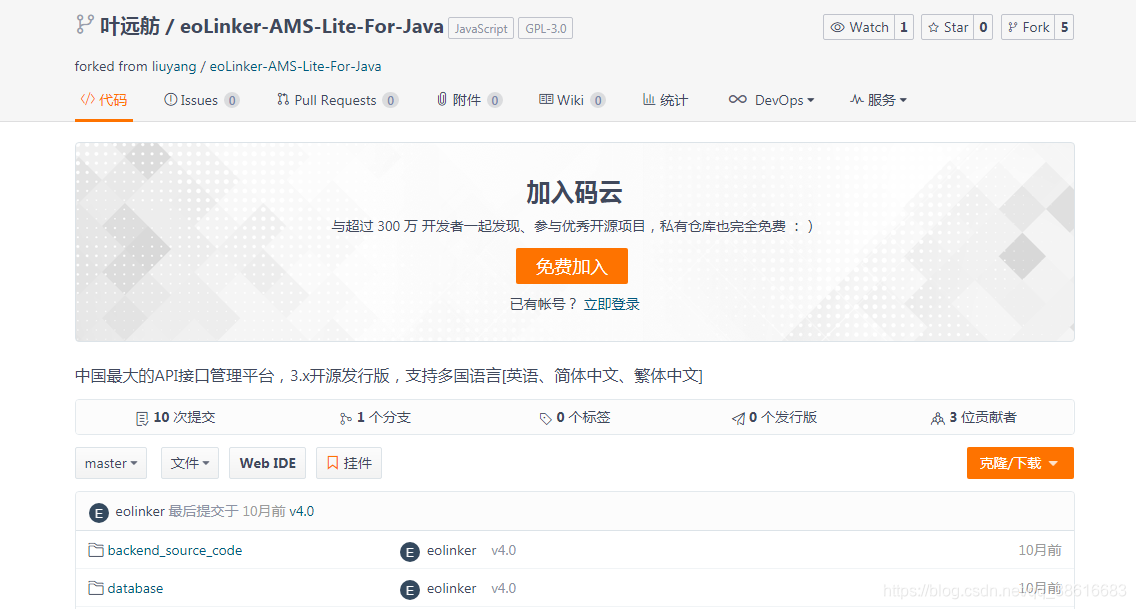This screenshot has height=609, width=1136.
Task: Follow the 立即登录 link
Action: click(611, 304)
